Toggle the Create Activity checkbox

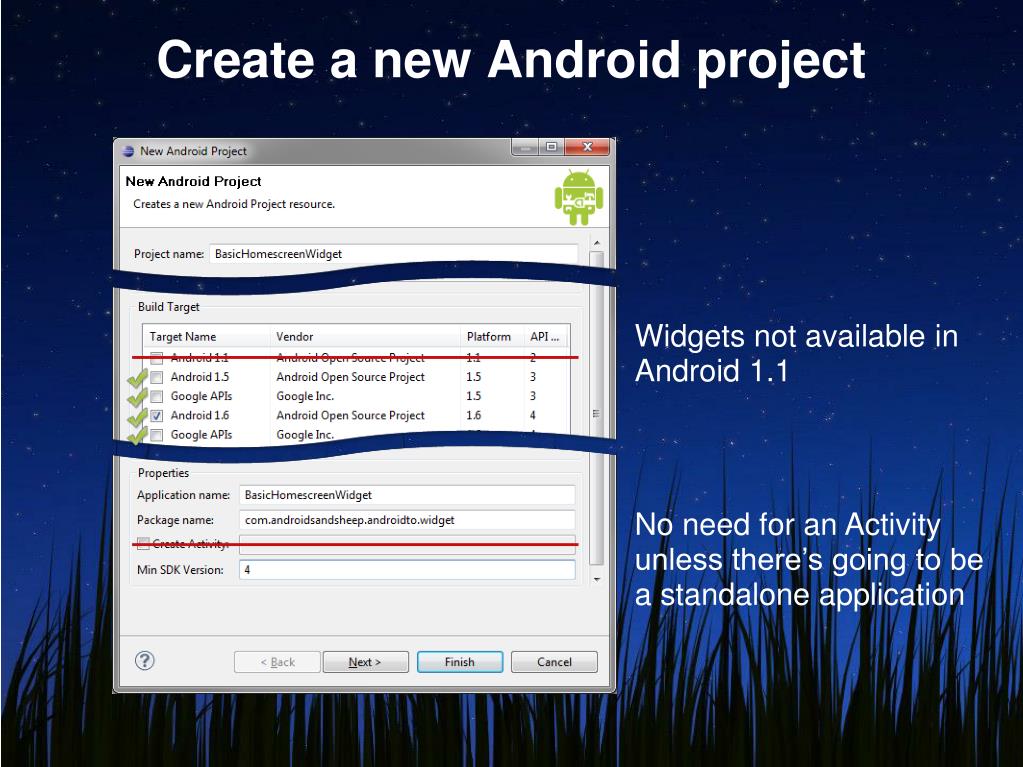point(144,544)
